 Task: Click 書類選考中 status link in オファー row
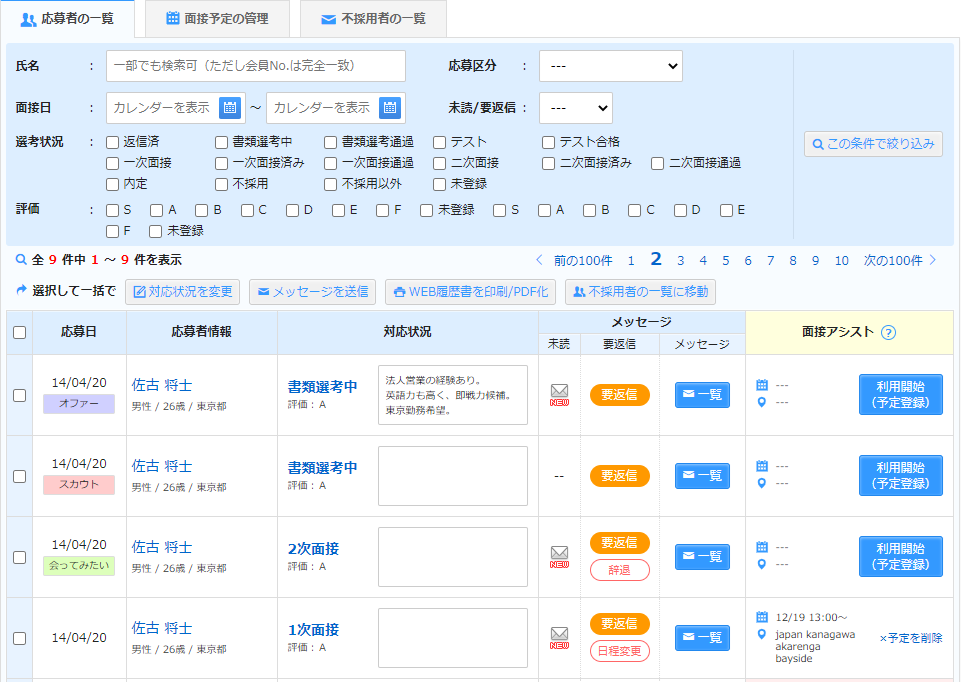[x=322, y=387]
